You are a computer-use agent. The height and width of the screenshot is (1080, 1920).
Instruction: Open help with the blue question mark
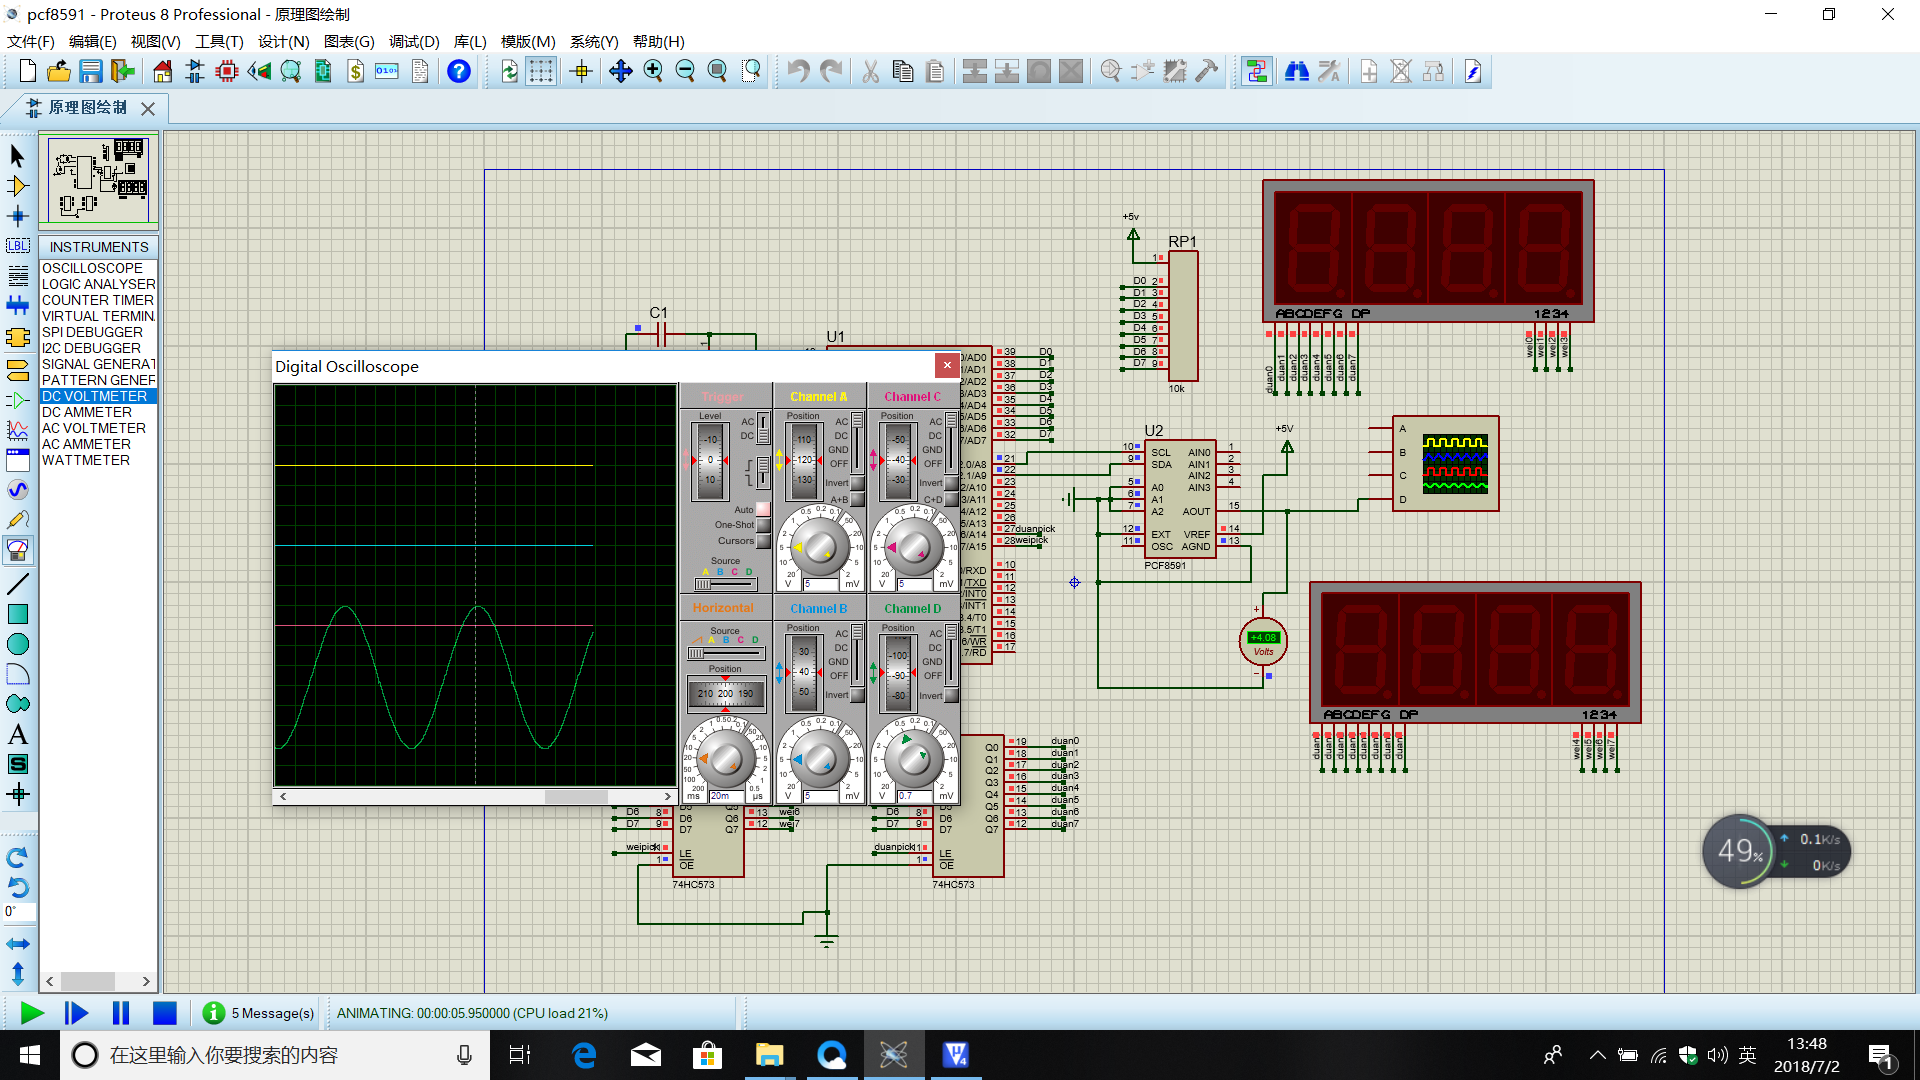[x=459, y=71]
